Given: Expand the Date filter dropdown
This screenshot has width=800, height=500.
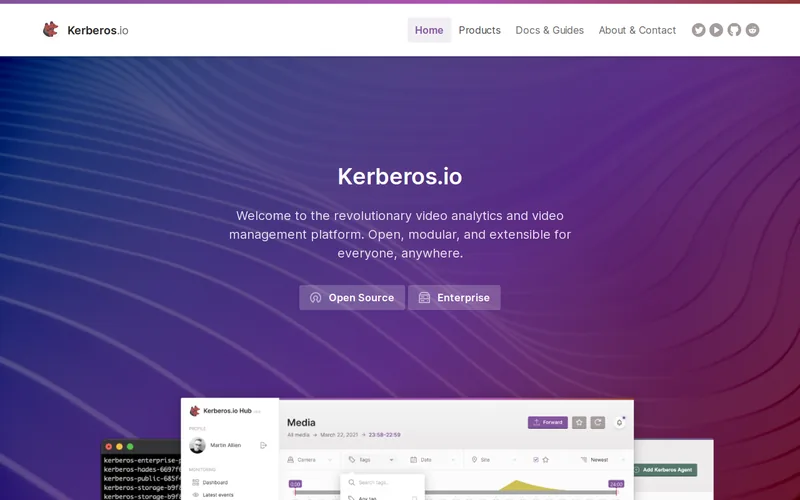Looking at the screenshot, I should click(x=433, y=460).
